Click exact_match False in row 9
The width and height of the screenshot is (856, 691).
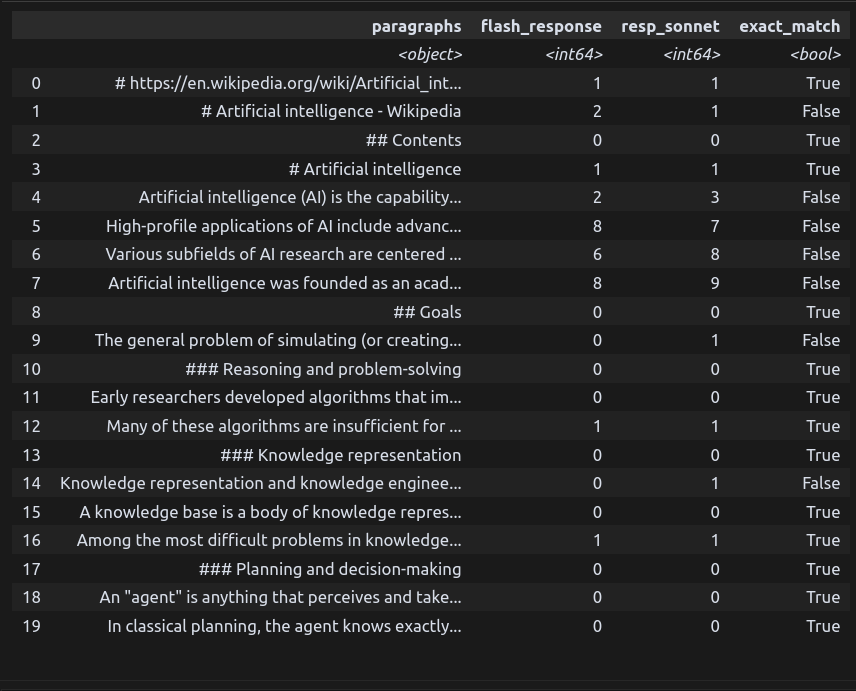[x=821, y=341]
